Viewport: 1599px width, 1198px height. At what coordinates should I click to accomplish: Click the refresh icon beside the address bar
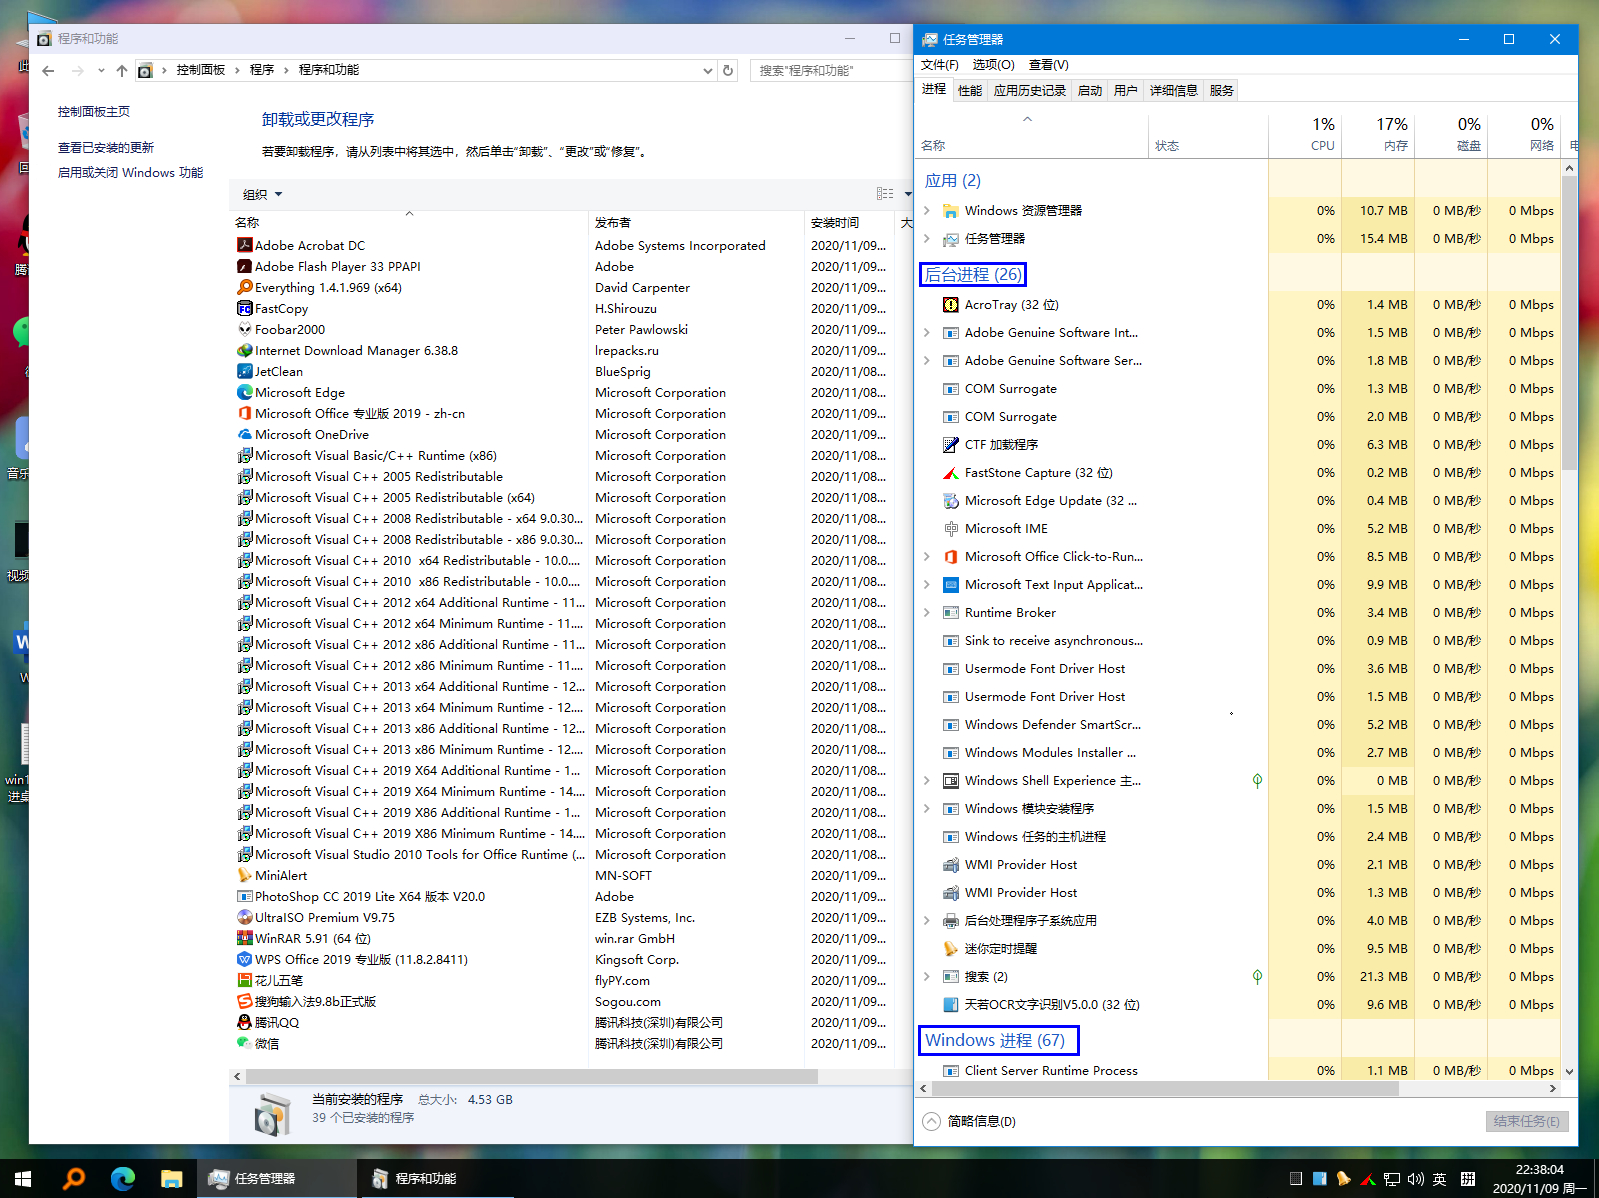pyautogui.click(x=728, y=70)
